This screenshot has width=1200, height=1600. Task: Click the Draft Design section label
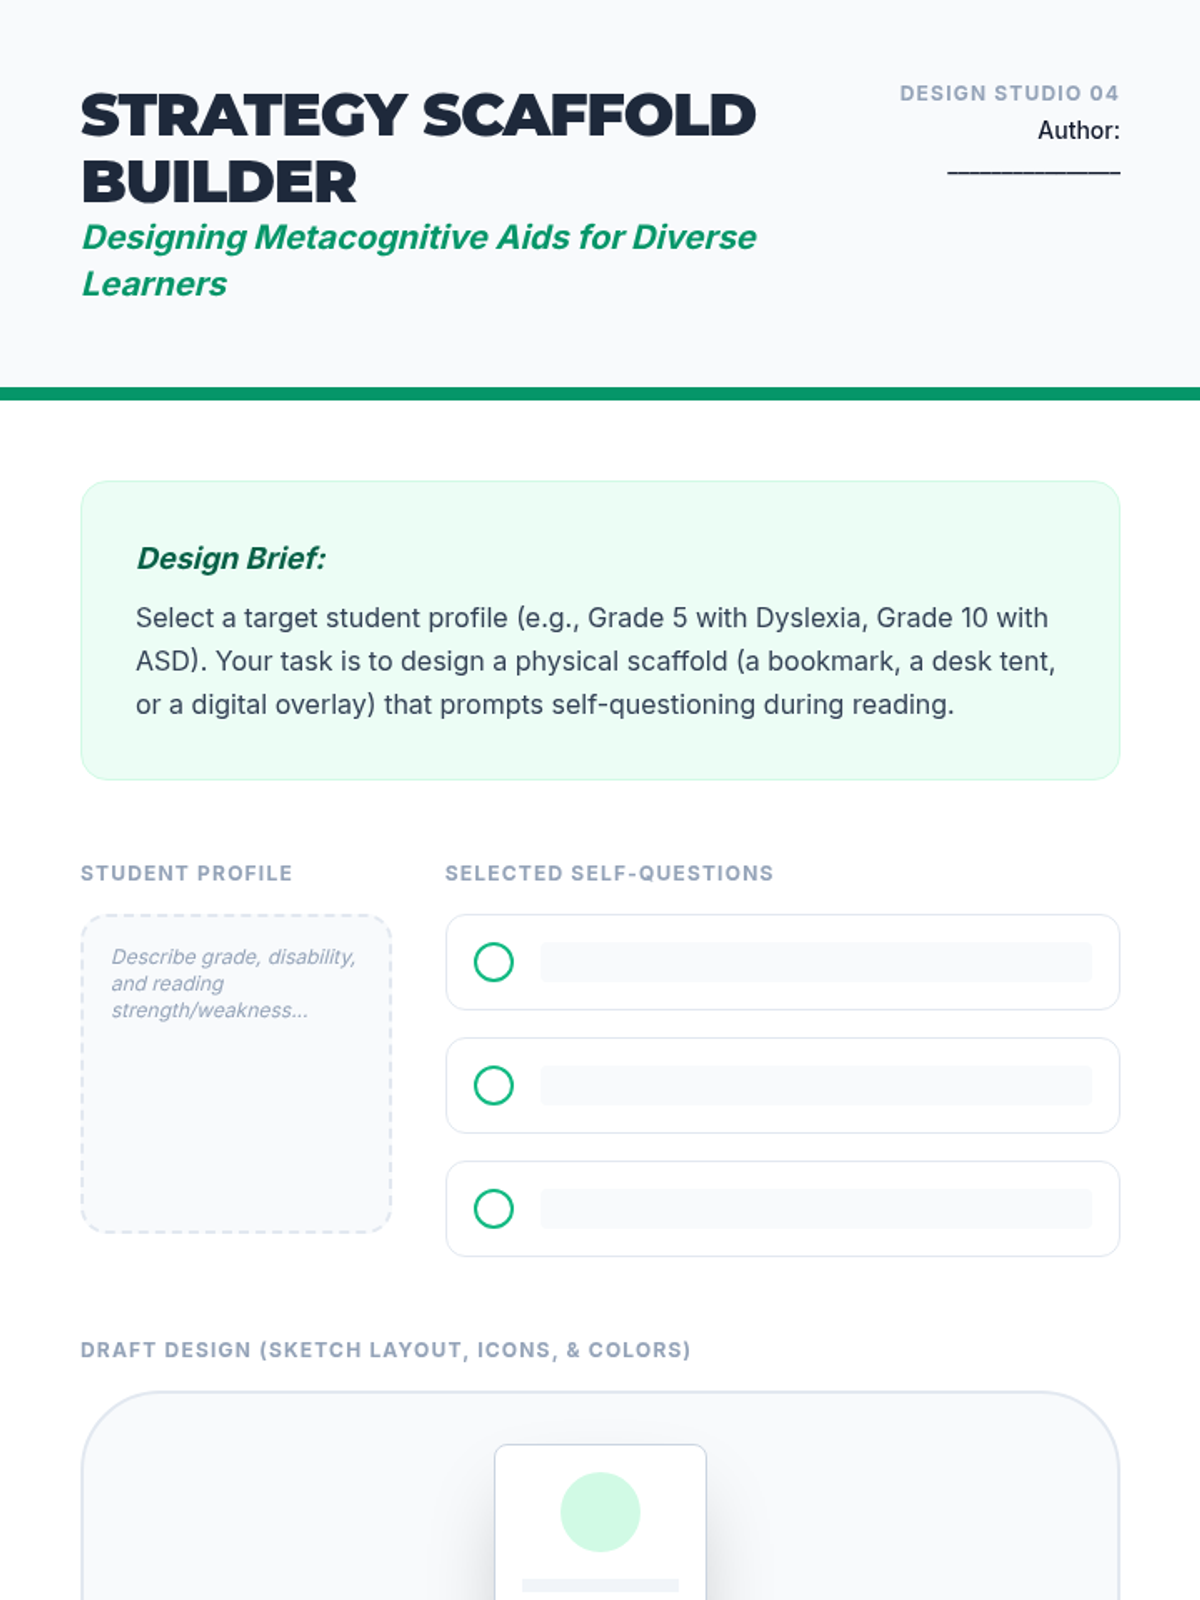tap(385, 1350)
